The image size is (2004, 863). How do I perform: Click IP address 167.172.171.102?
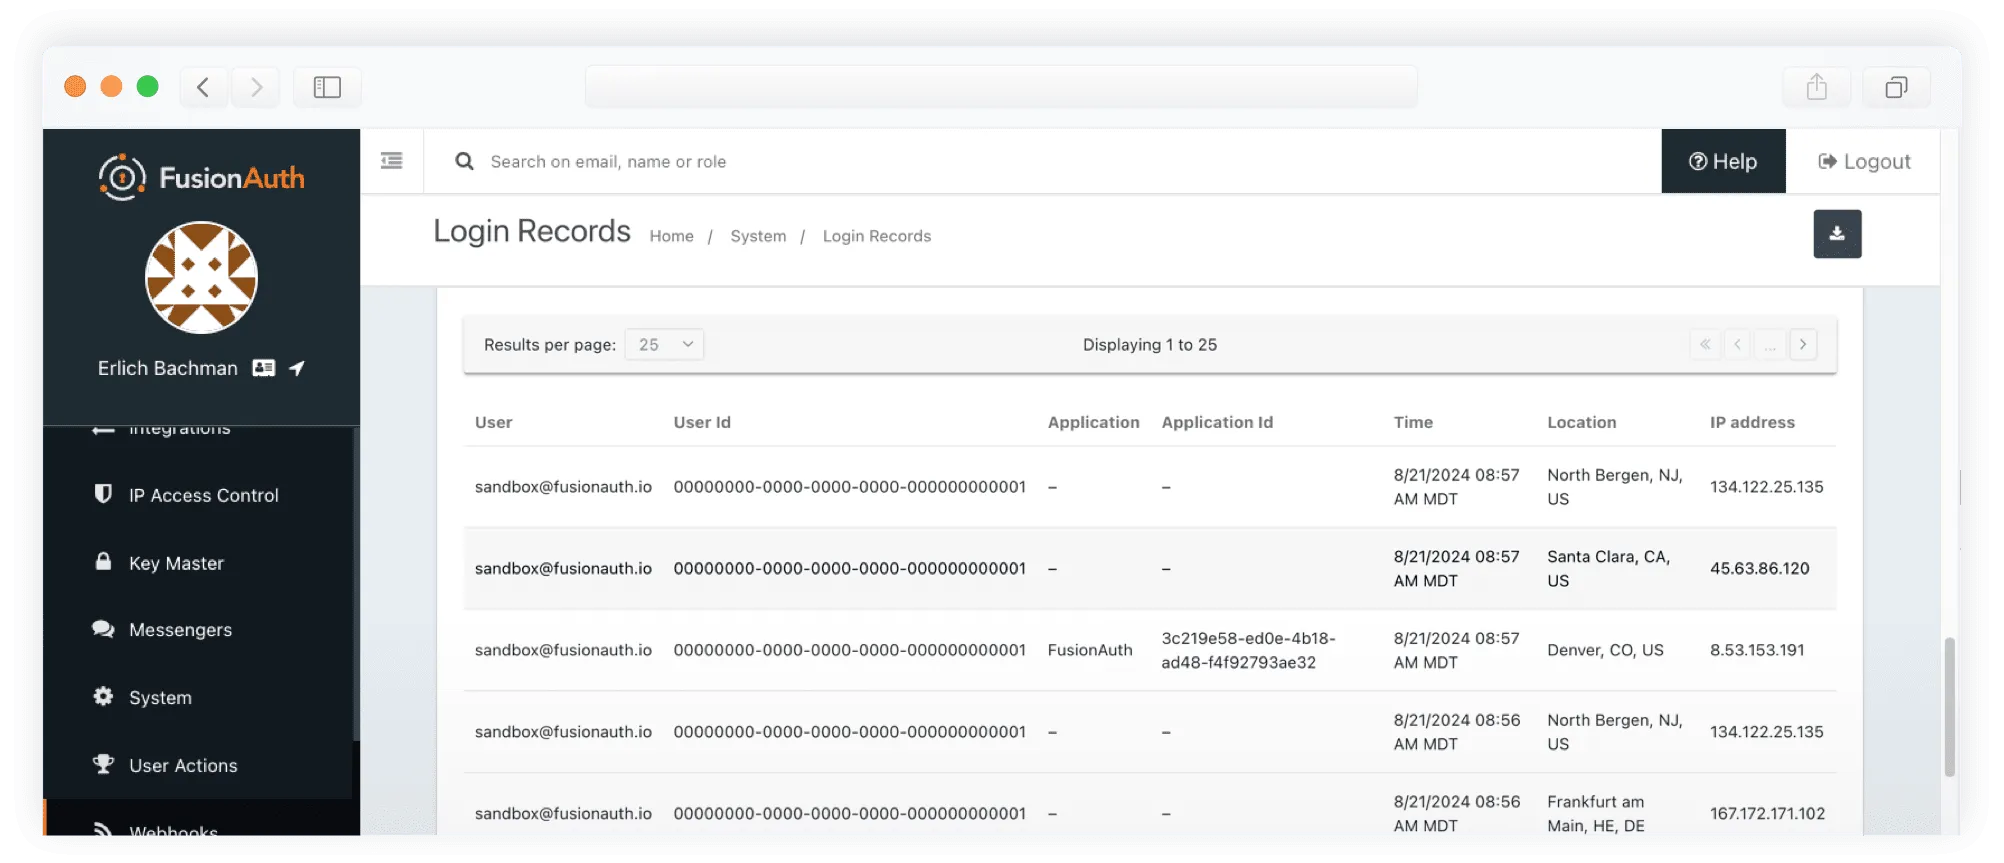pyautogui.click(x=1767, y=814)
